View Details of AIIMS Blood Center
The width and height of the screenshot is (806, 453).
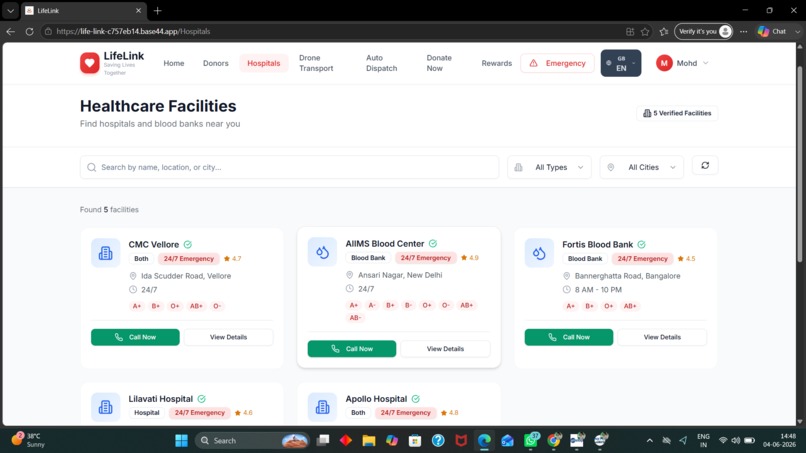point(445,349)
